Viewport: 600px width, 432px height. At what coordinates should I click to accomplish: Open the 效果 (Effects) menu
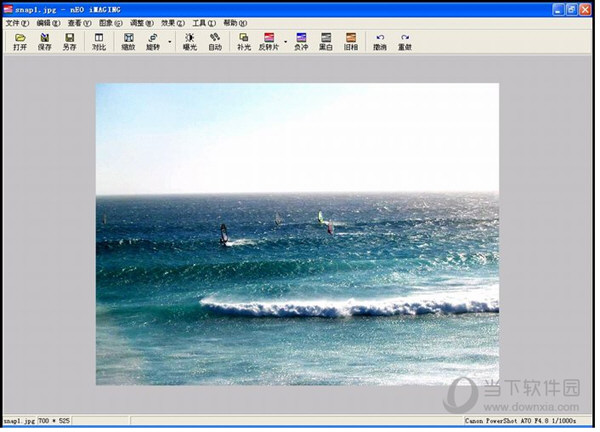(171, 22)
